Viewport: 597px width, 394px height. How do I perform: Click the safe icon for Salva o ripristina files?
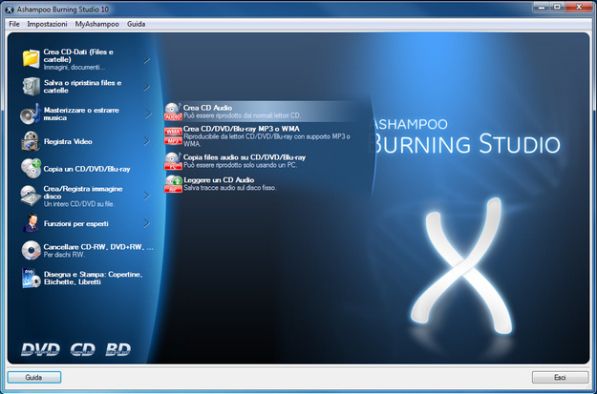coord(31,86)
